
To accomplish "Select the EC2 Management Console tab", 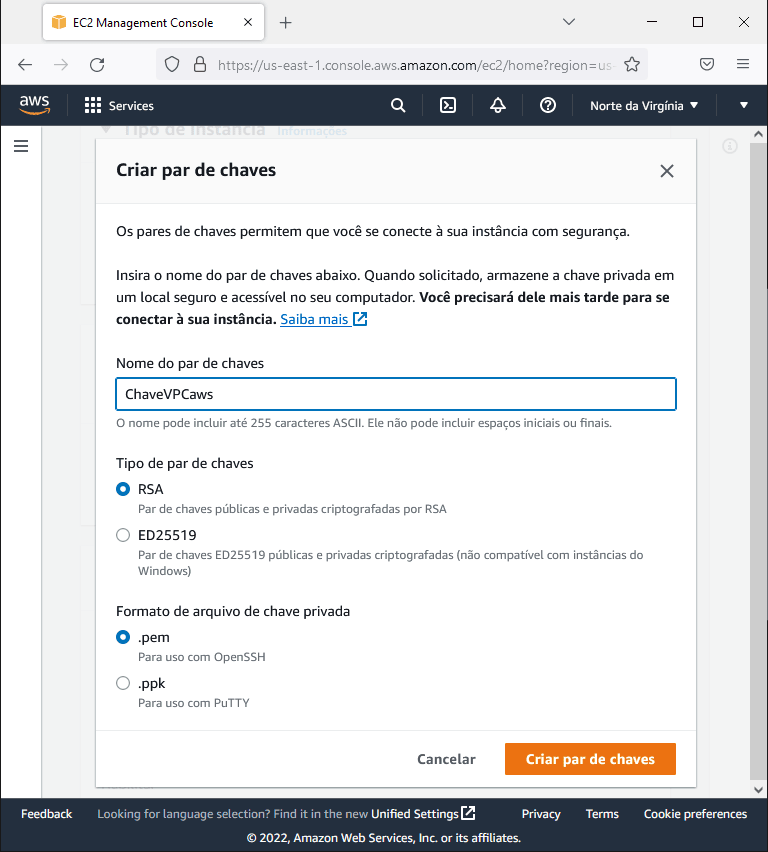I will (x=153, y=22).
